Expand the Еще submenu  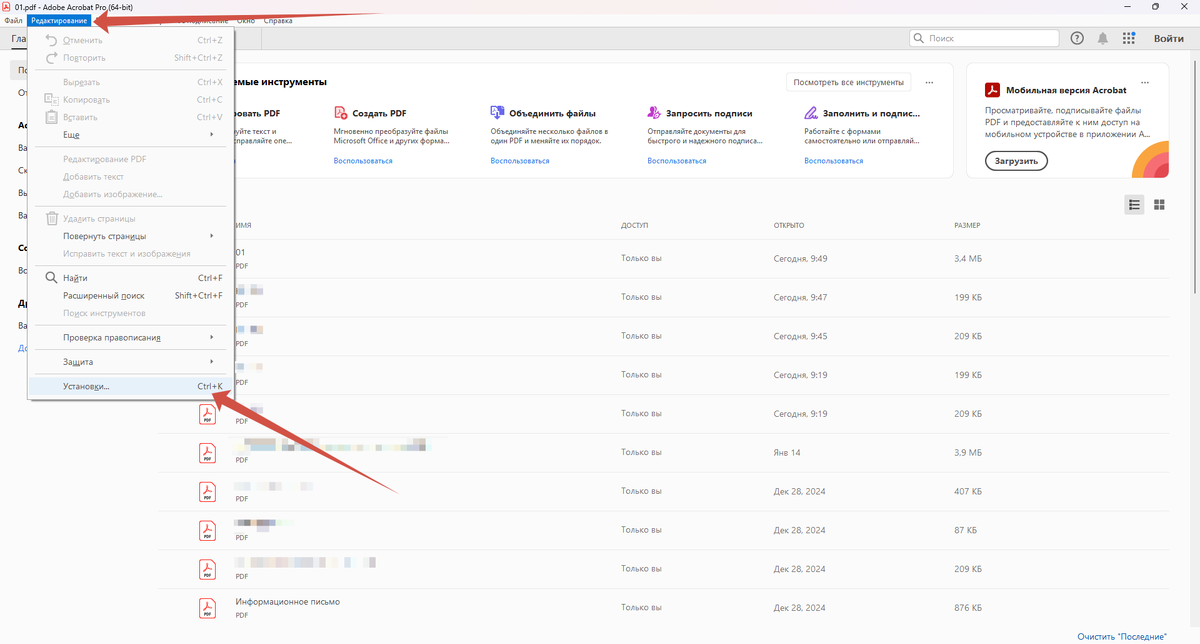(130, 134)
